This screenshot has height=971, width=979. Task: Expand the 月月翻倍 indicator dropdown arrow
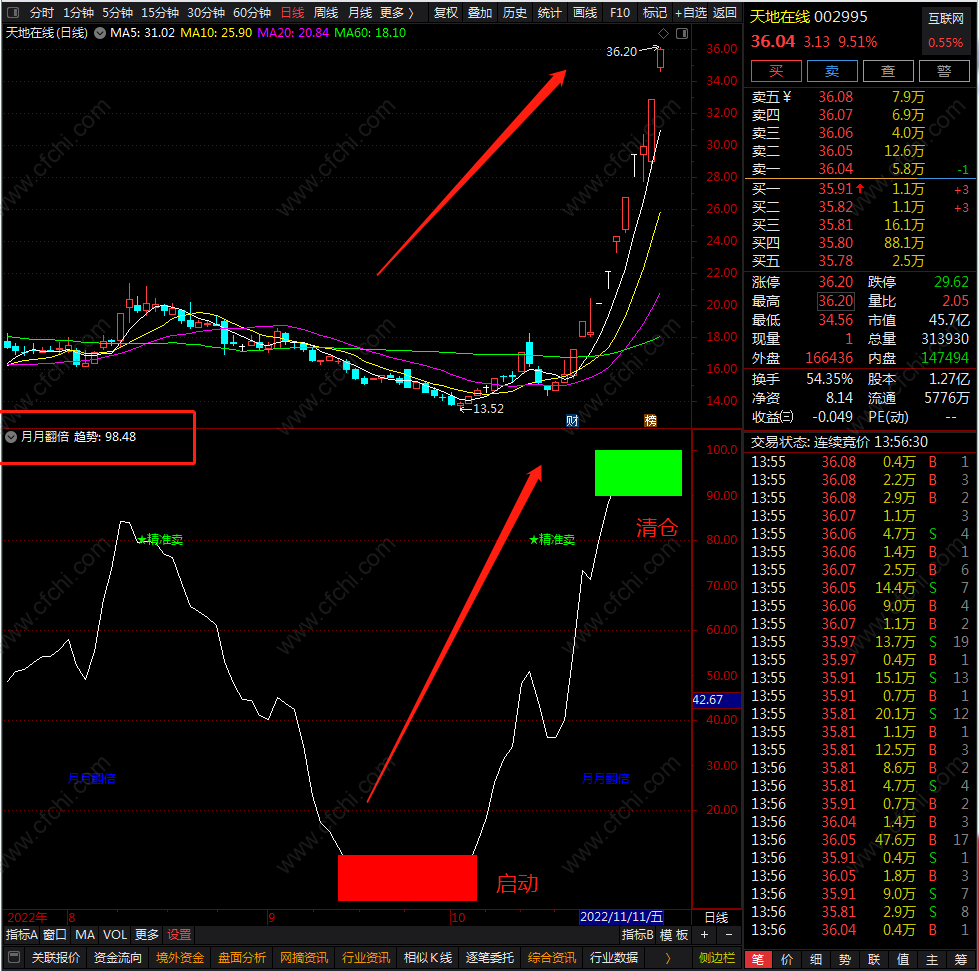click(x=11, y=437)
